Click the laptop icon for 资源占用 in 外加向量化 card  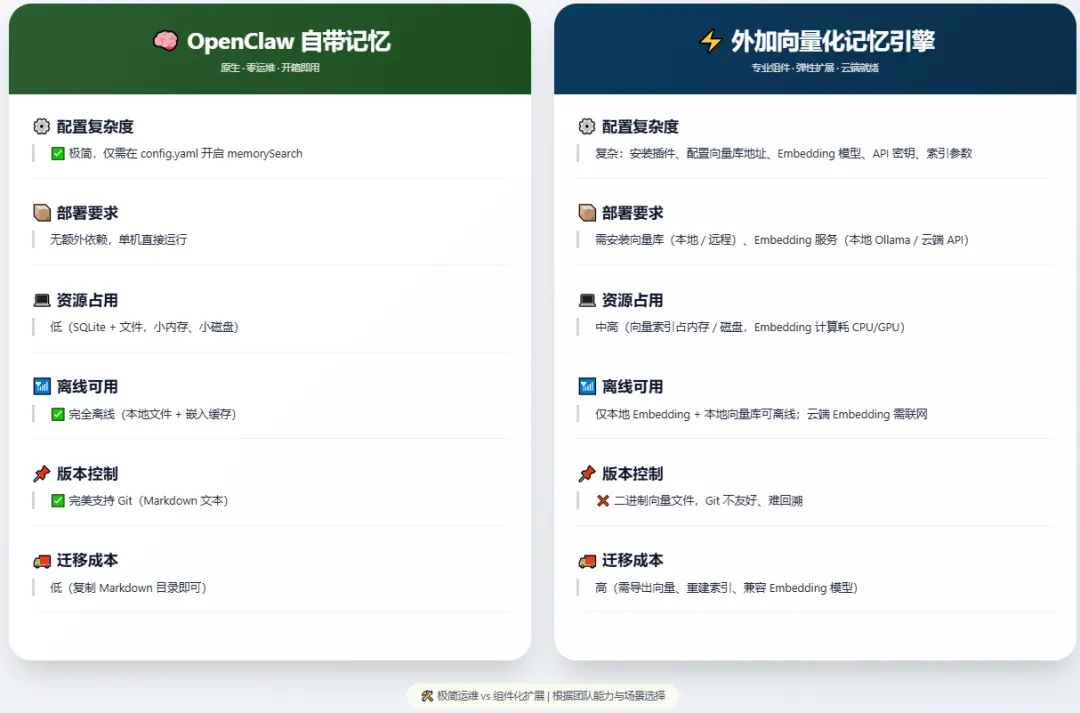coord(587,300)
